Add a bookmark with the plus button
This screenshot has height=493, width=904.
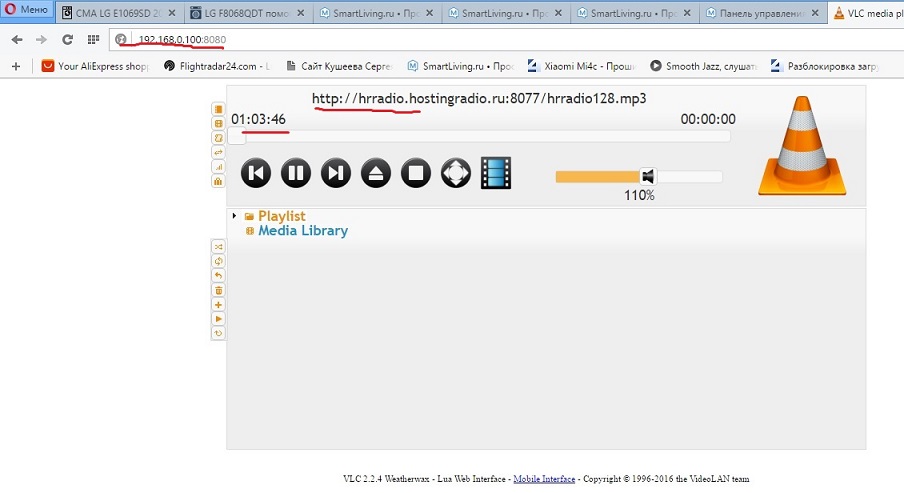pyautogui.click(x=16, y=66)
